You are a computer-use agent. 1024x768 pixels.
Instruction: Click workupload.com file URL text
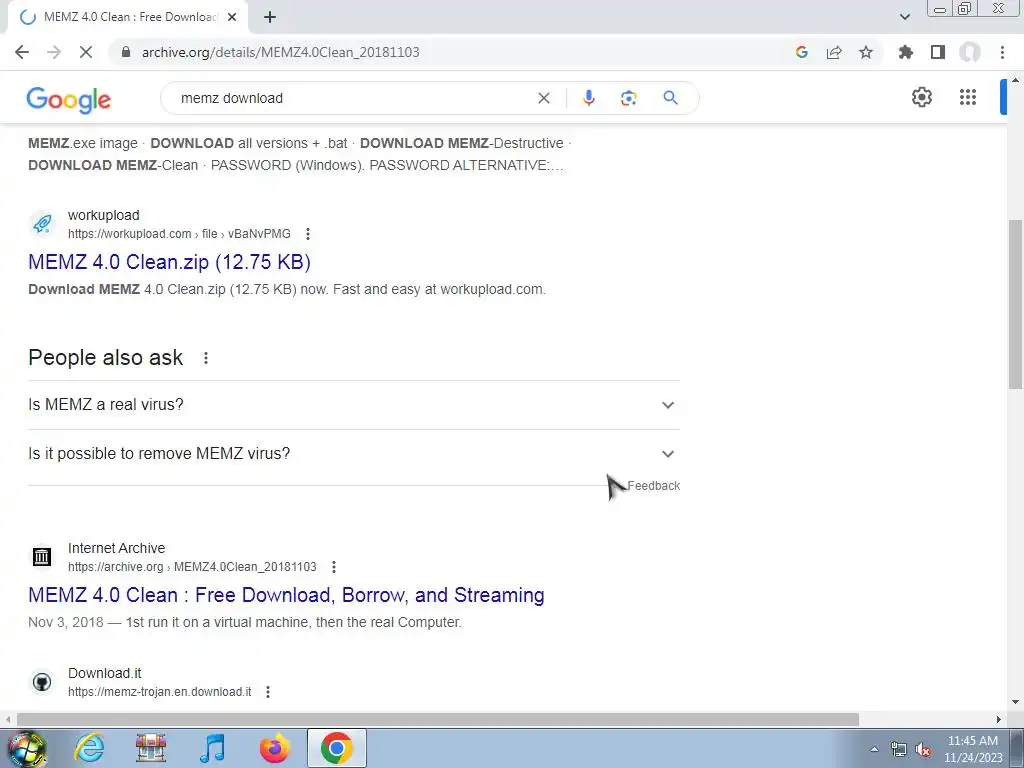pos(179,234)
